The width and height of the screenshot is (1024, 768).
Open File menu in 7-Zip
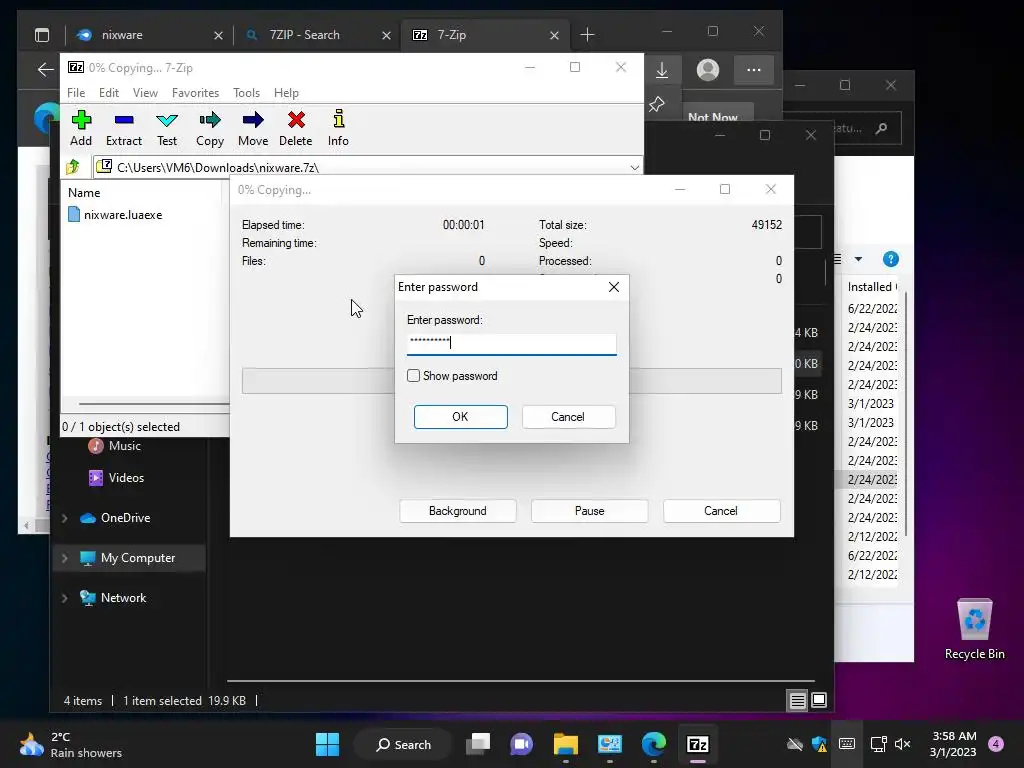(x=76, y=93)
